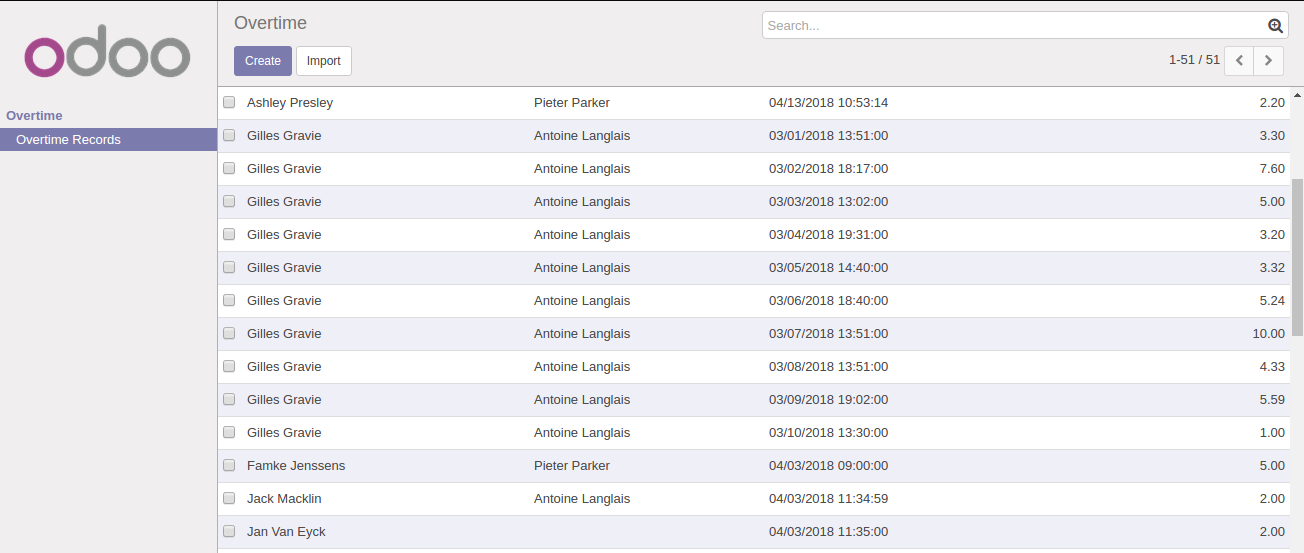Toggle checkbox for Jan Van Eyck row

[229, 531]
